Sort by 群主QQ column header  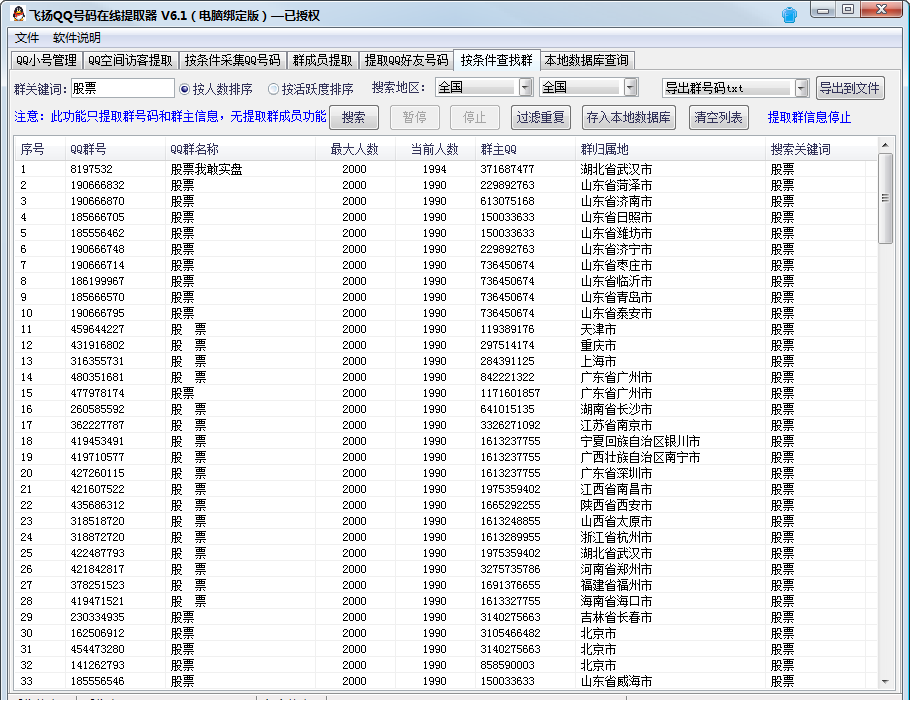[525, 149]
